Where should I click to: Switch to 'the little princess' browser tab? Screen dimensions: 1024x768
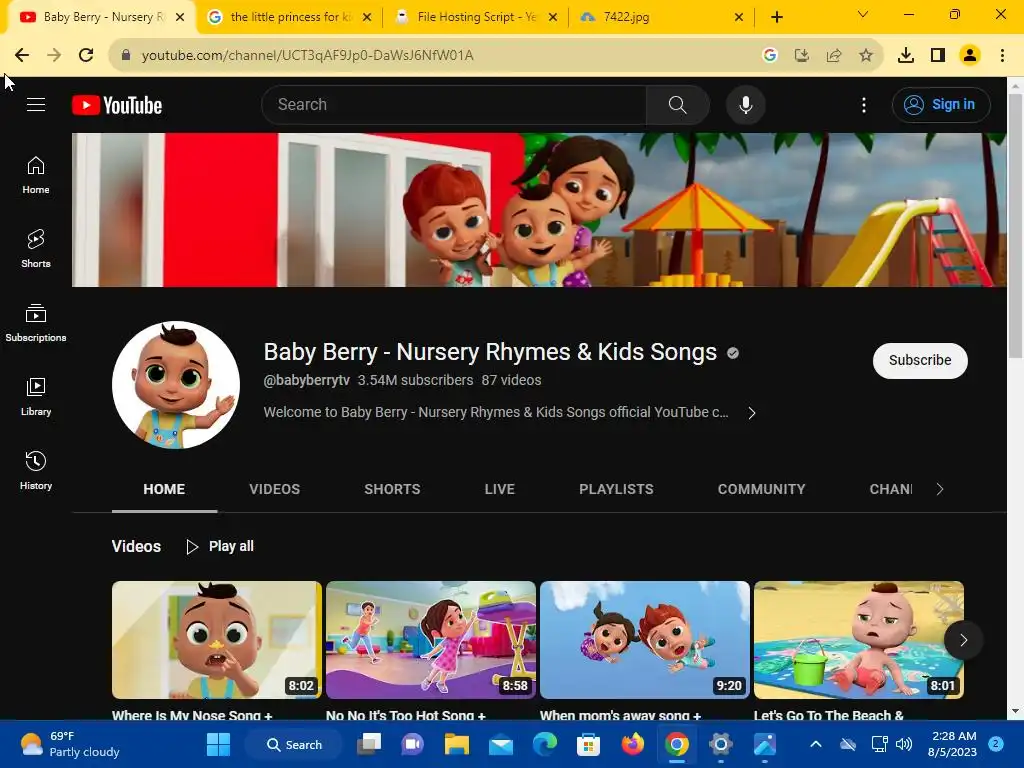[x=290, y=18]
